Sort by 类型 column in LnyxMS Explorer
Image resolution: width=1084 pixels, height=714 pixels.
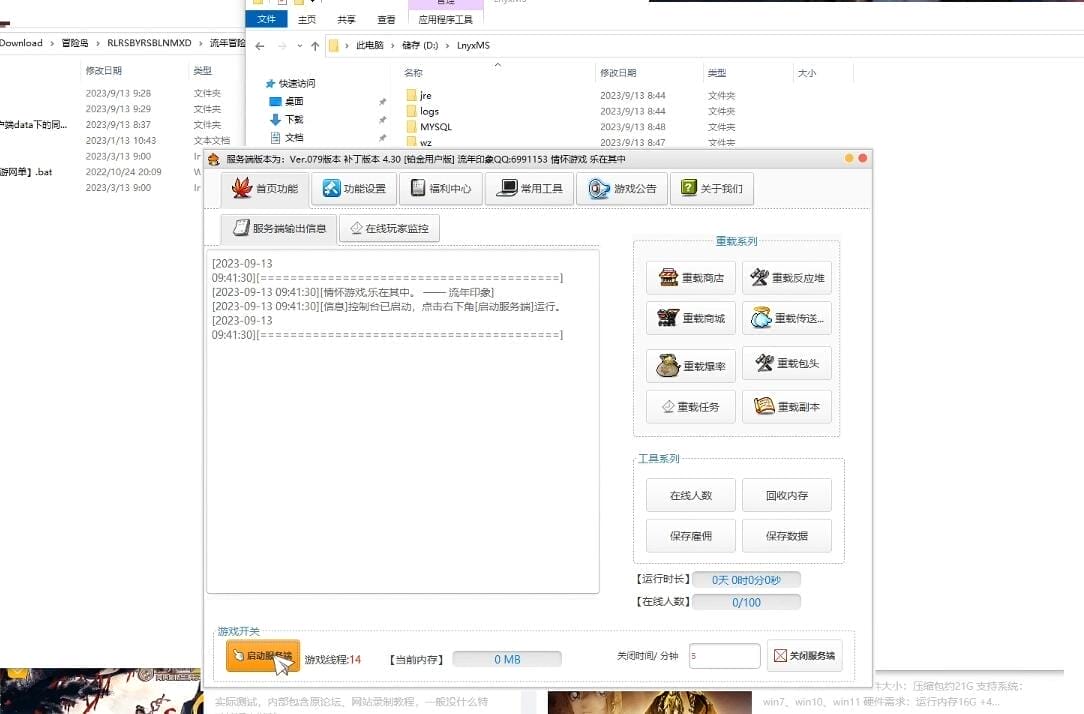click(717, 73)
